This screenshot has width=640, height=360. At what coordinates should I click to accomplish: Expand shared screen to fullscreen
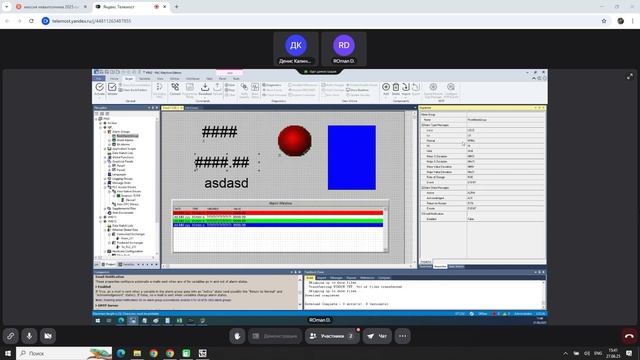[630, 76]
